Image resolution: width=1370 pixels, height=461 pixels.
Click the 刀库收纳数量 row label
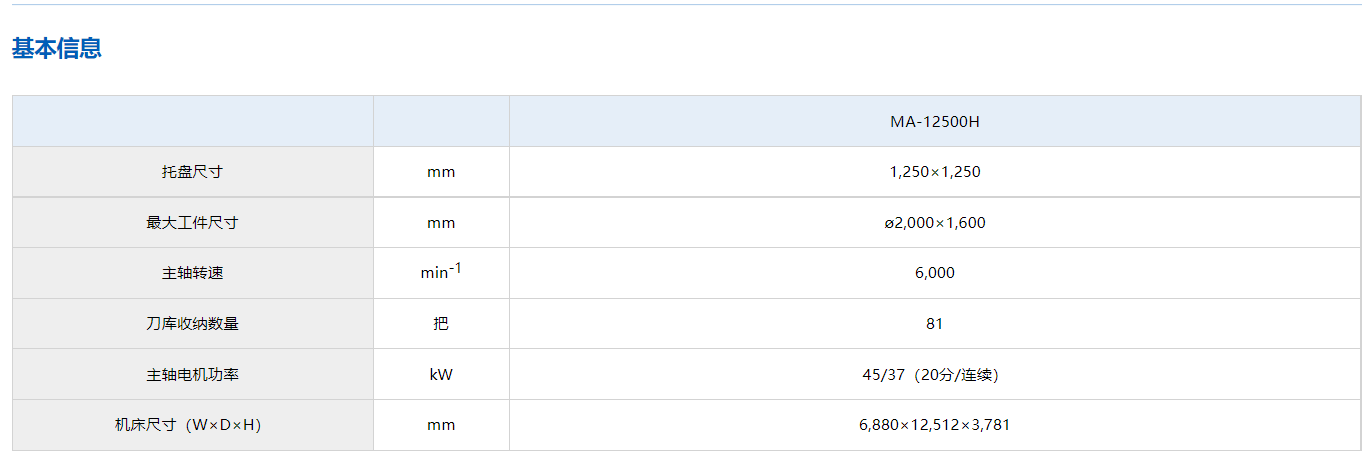coord(192,324)
